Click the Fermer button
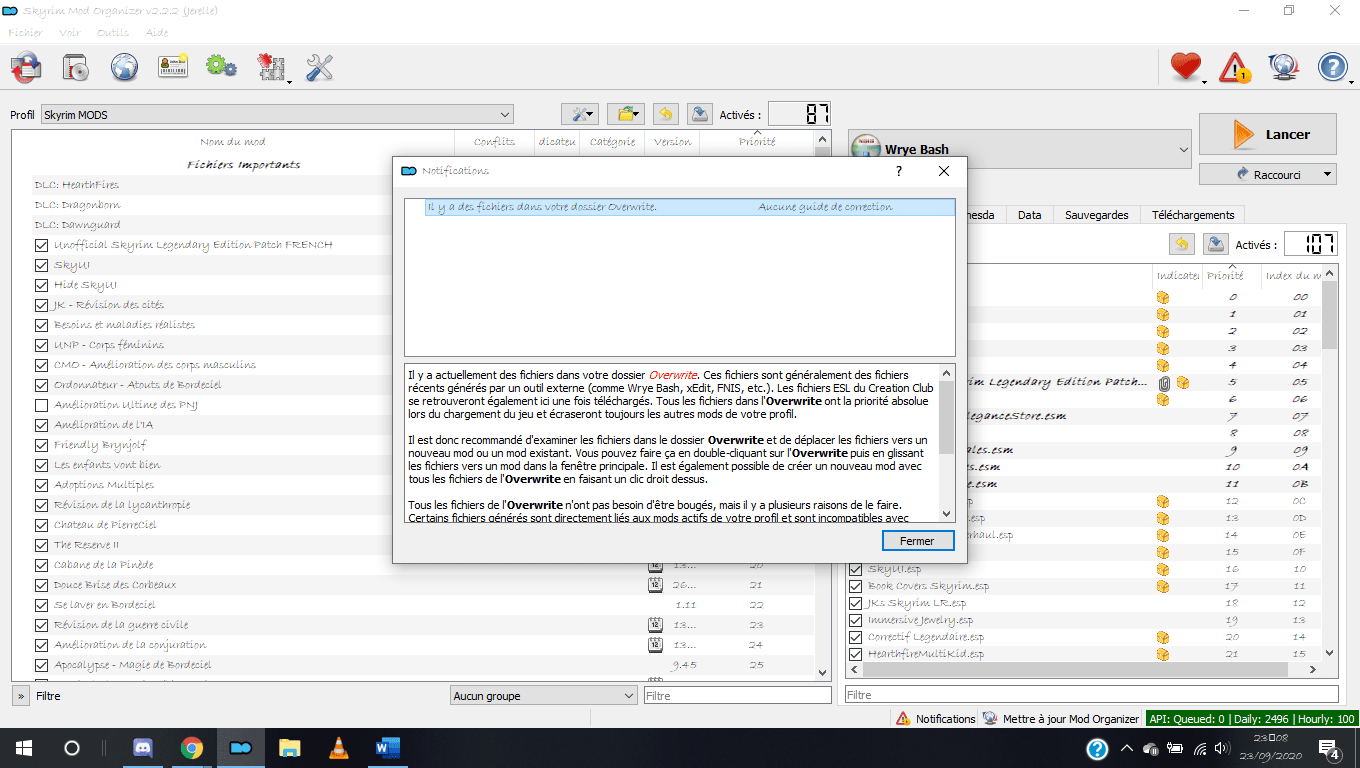The height and width of the screenshot is (768, 1360). click(x=918, y=541)
